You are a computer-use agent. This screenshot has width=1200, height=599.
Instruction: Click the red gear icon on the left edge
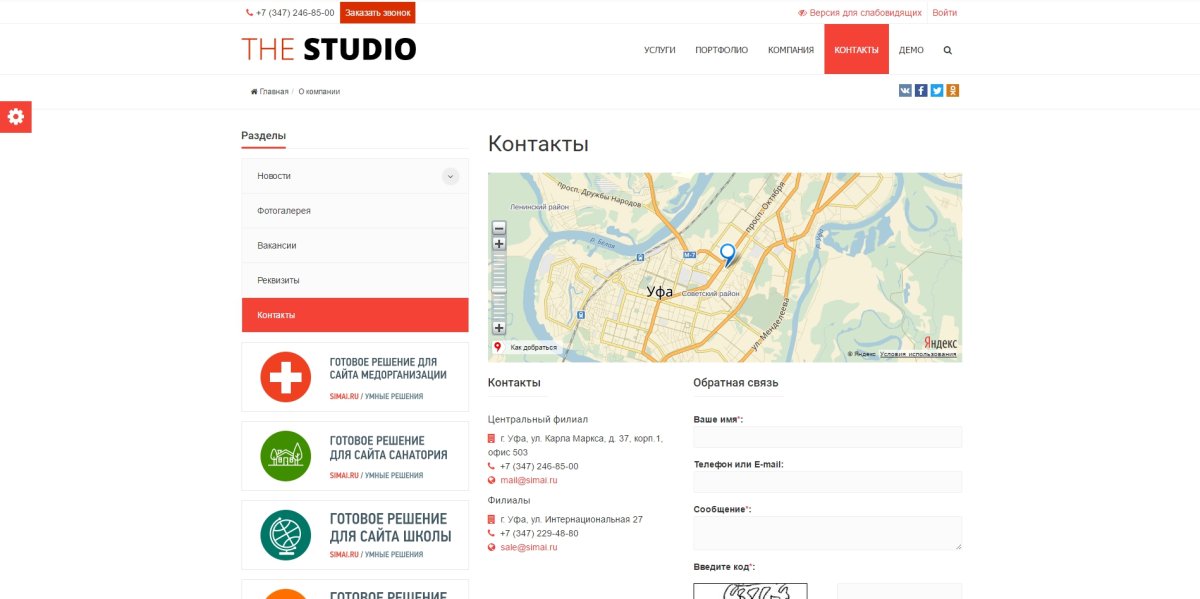point(15,116)
